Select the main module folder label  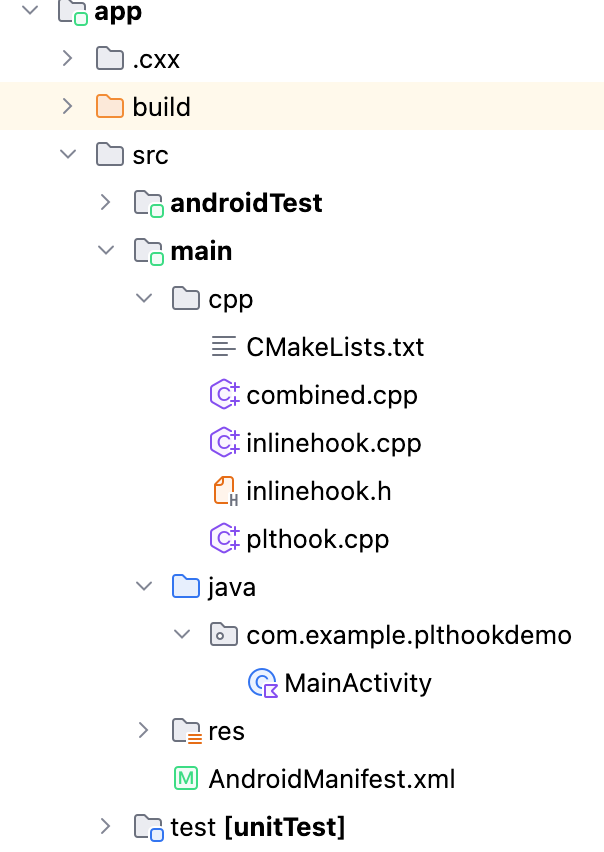201,251
